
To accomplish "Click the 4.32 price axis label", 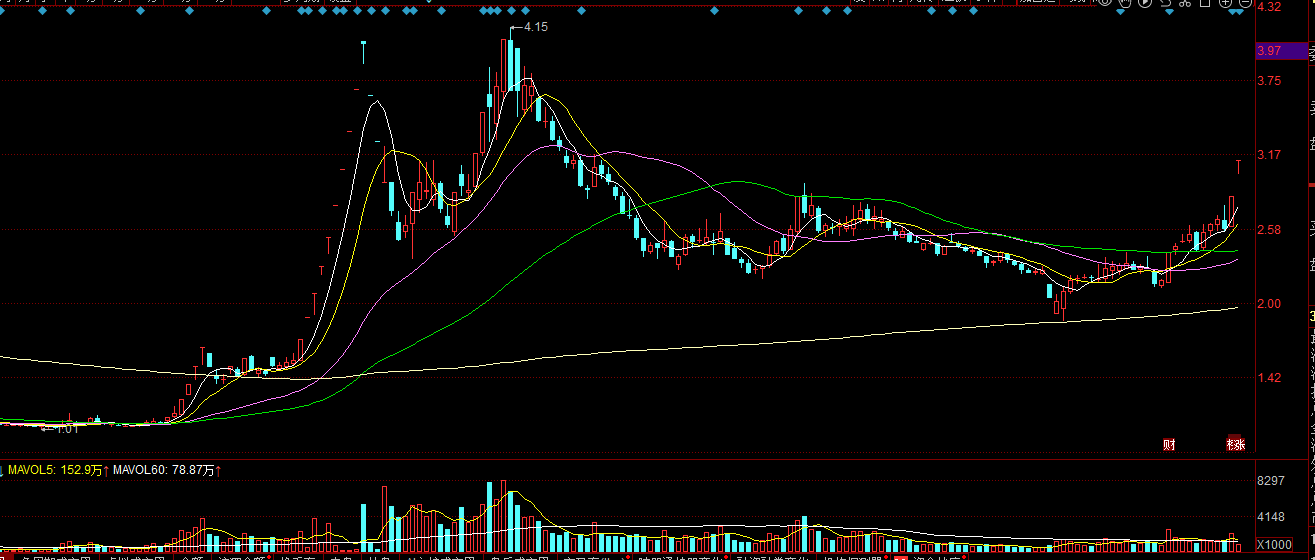I will (1270, 7).
